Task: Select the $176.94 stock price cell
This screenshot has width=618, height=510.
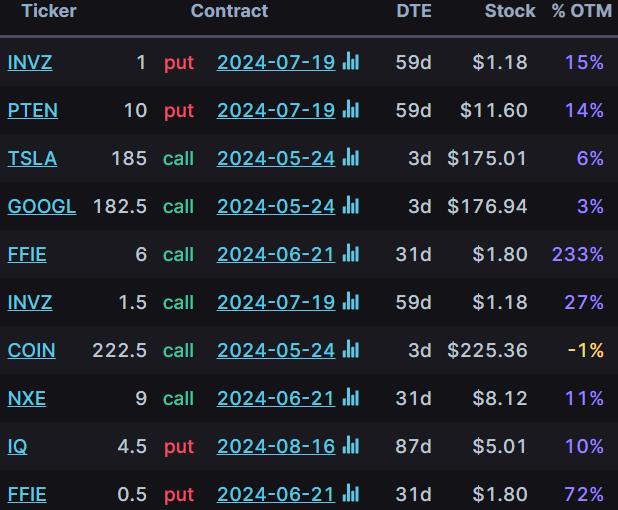Action: pyautogui.click(x=487, y=207)
